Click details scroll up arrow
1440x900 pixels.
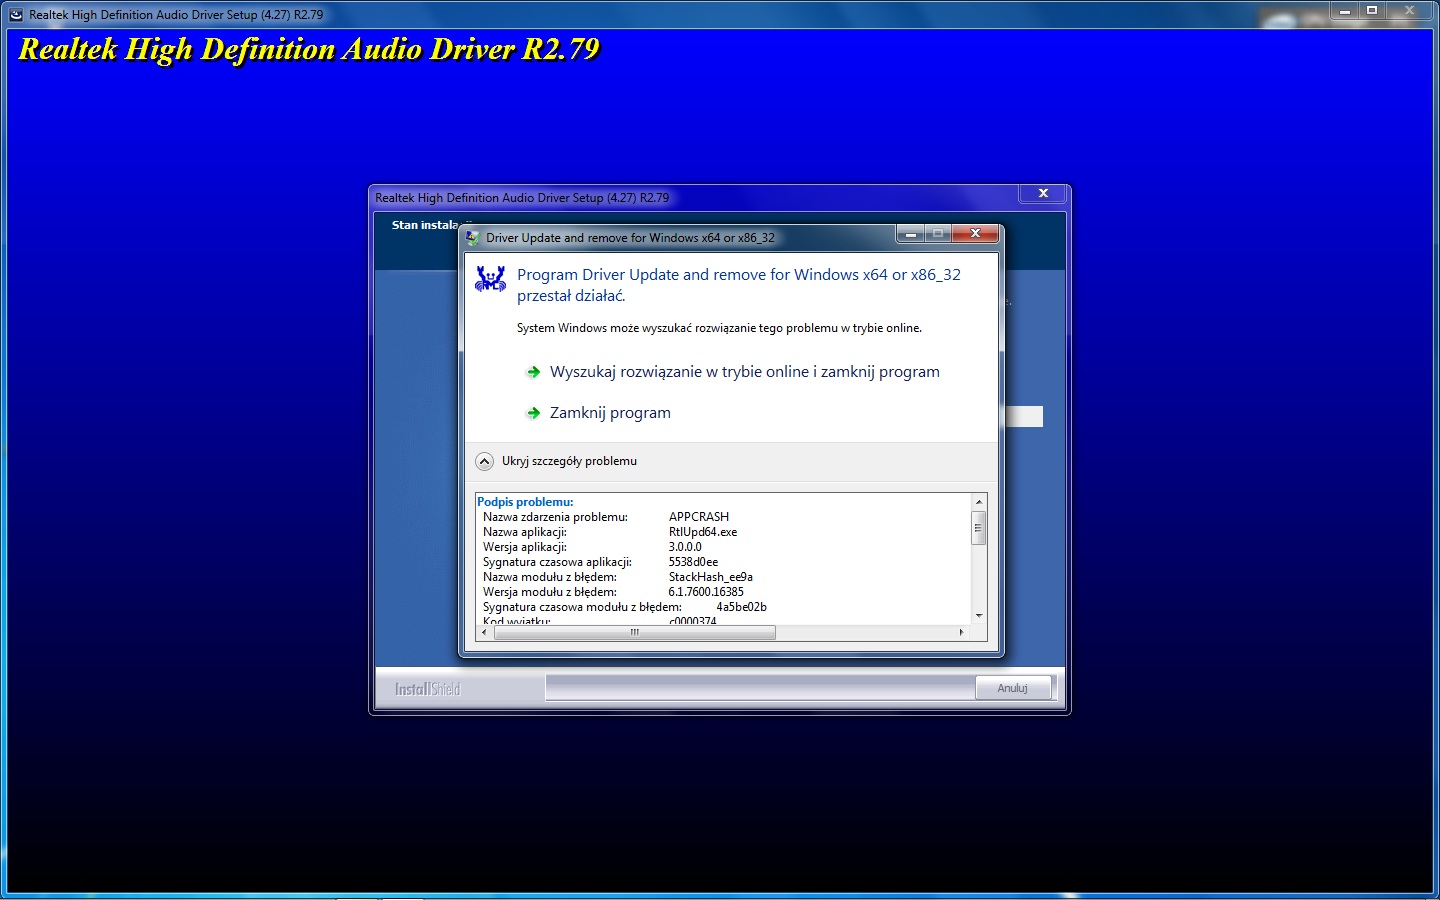(979, 500)
